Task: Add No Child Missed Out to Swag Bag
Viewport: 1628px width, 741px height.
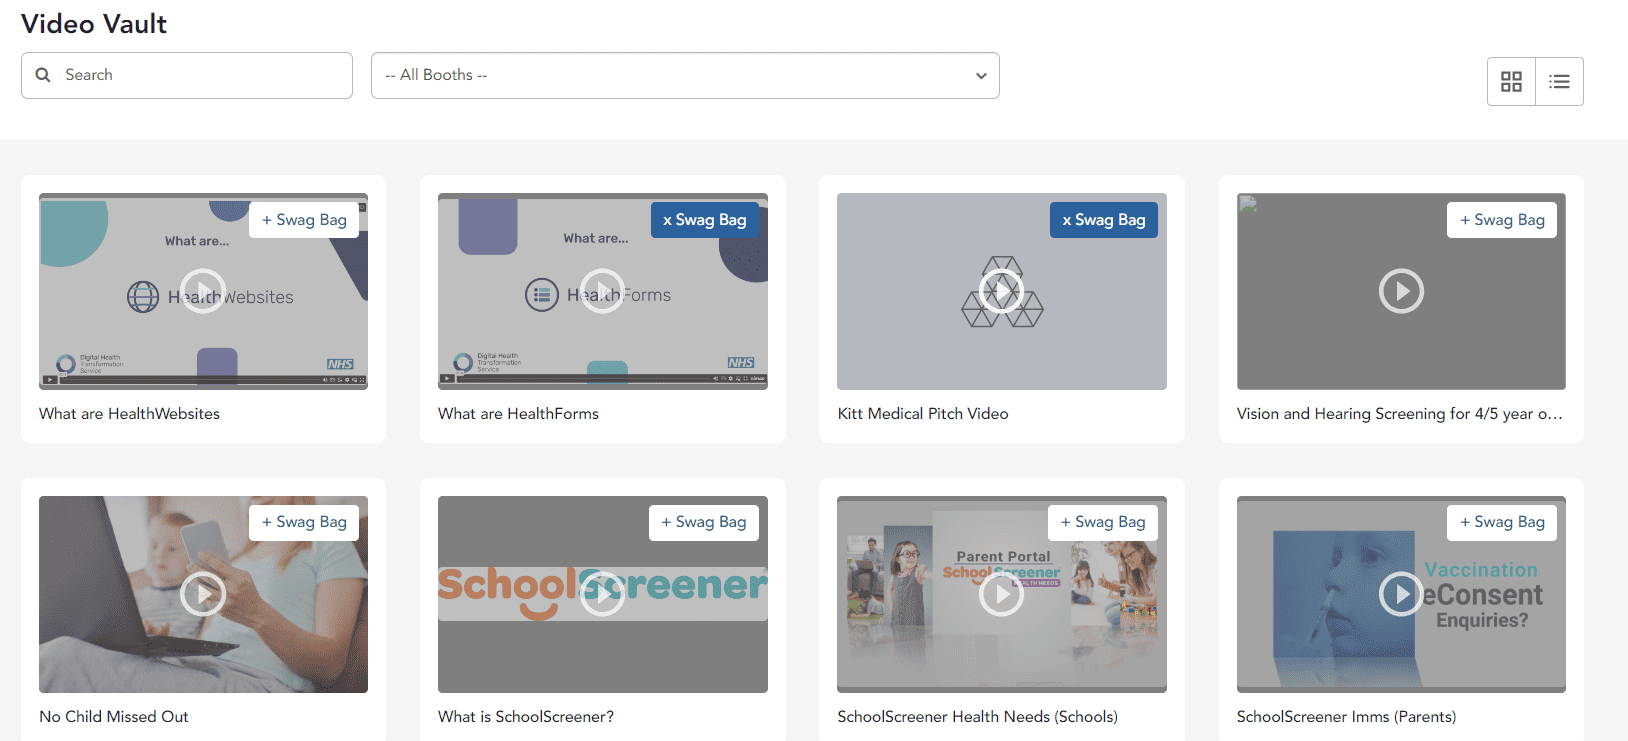Action: (x=304, y=522)
